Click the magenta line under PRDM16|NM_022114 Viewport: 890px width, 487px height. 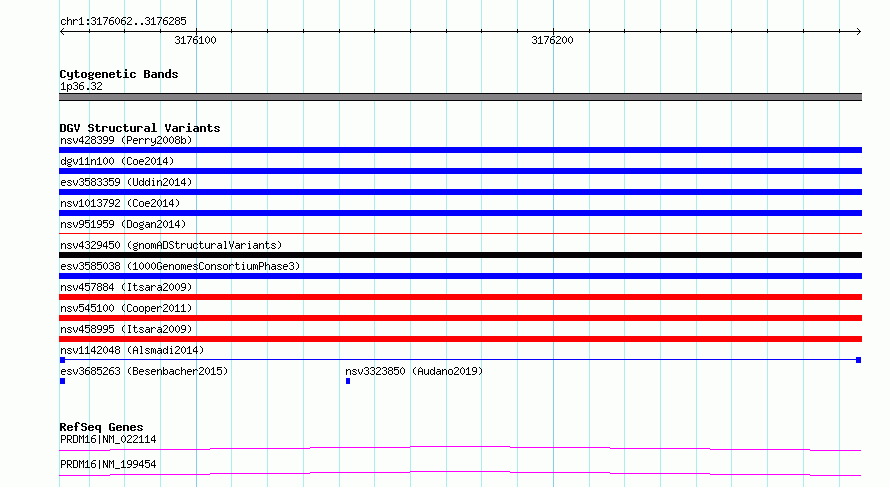460,448
